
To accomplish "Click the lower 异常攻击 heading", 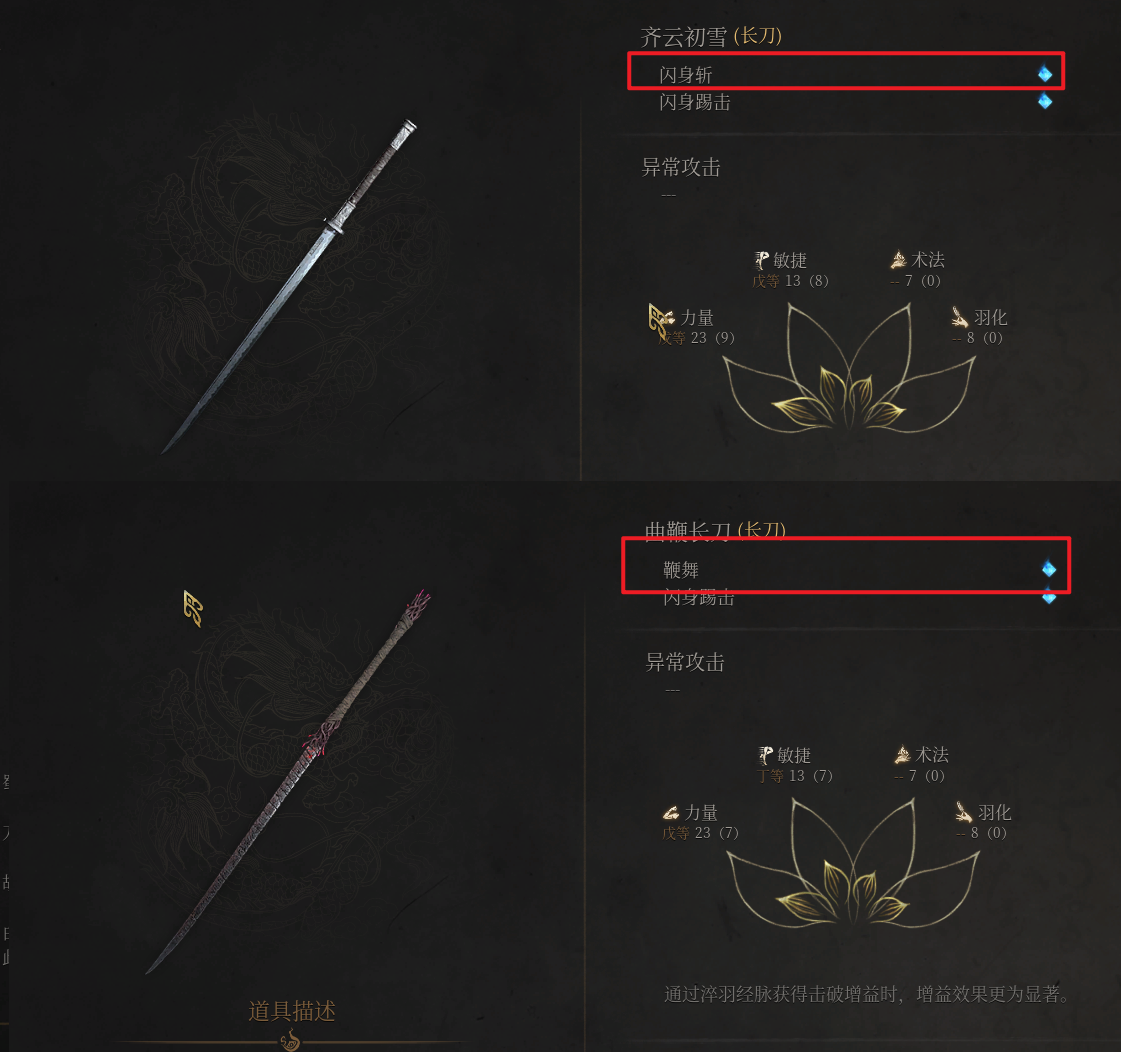I will 685,662.
